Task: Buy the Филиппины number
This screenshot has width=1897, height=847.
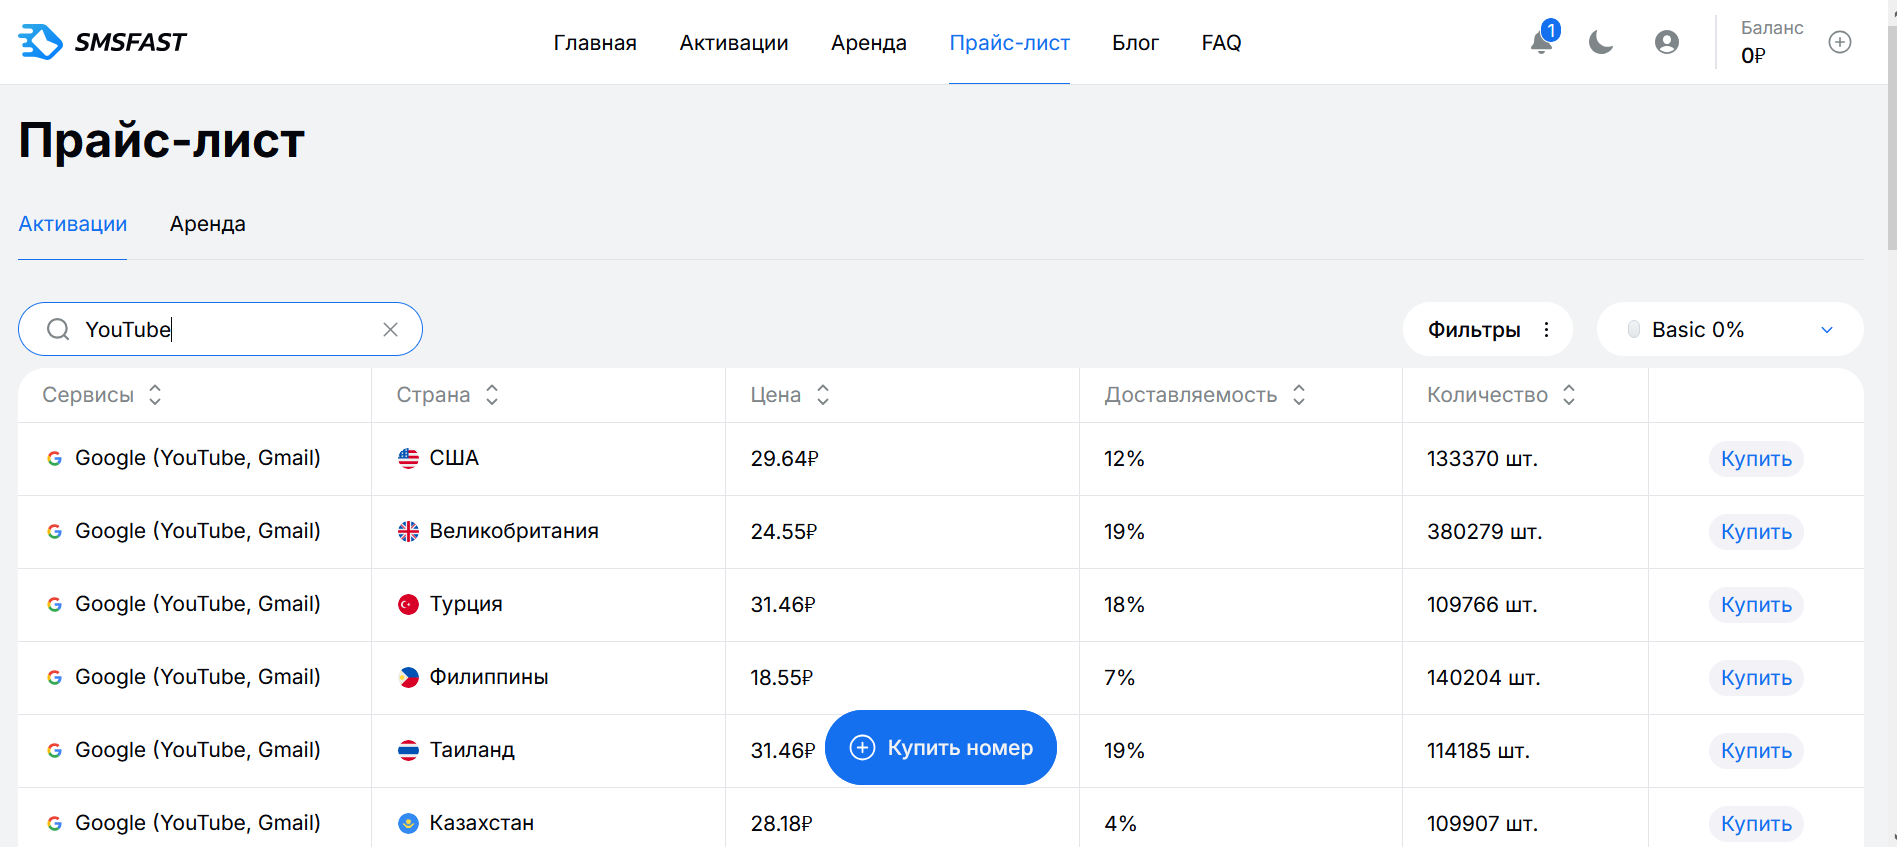Action: click(1756, 678)
